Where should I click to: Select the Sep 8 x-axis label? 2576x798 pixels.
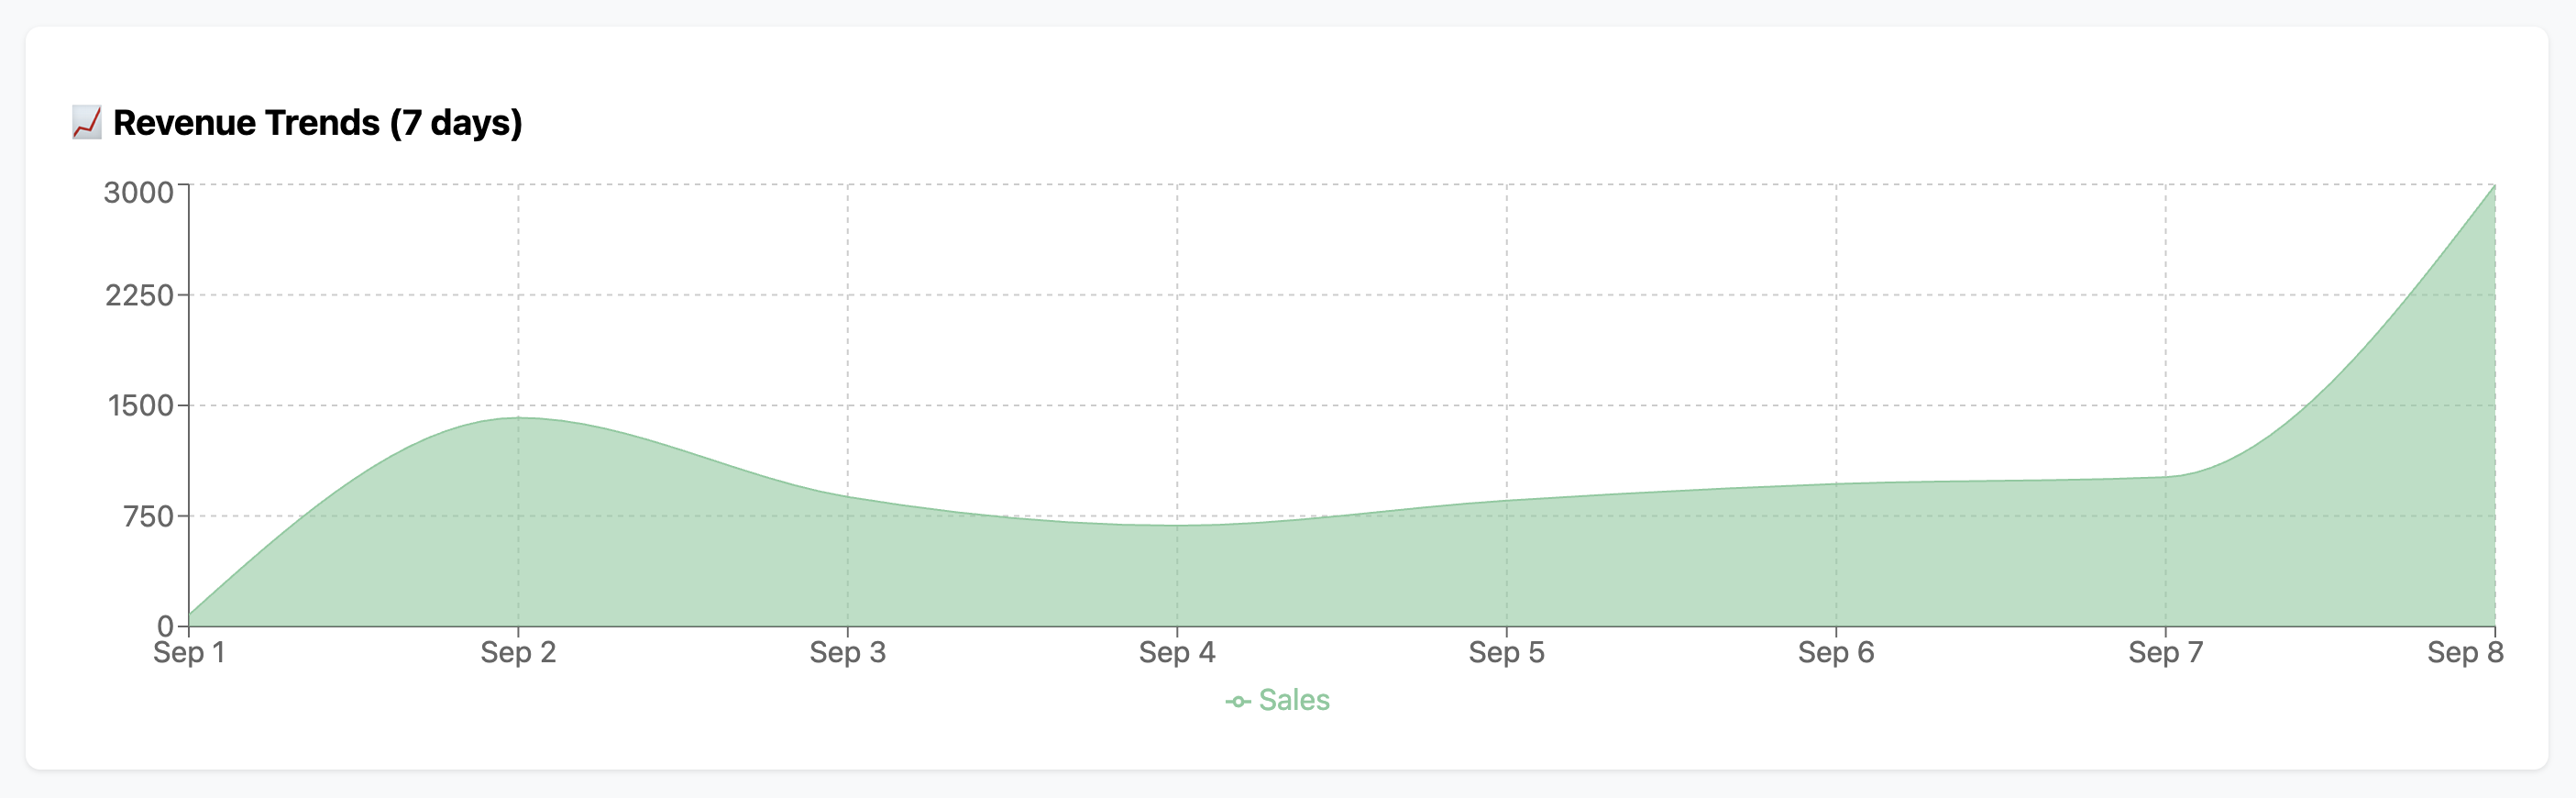point(2465,653)
